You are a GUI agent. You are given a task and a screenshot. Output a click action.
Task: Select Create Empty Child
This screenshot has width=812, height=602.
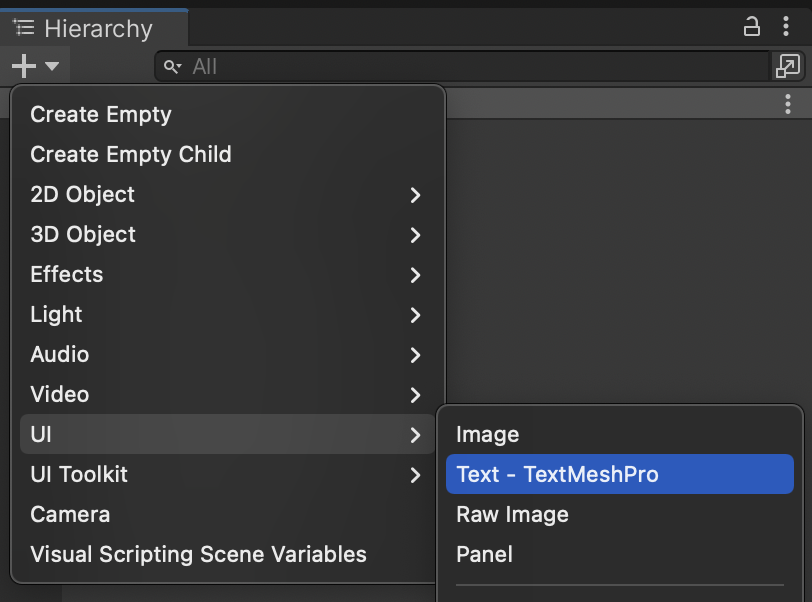coord(131,155)
